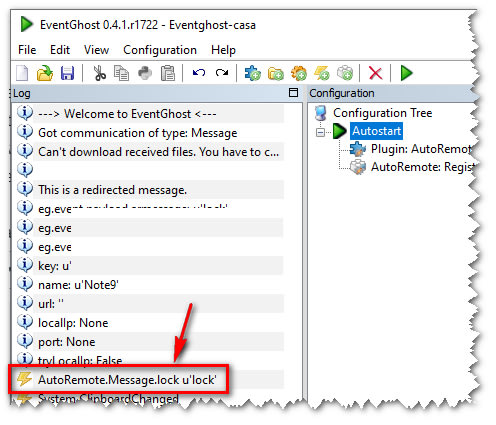Click the info icon beside name: u'Note9'

pyautogui.click(x=25, y=284)
